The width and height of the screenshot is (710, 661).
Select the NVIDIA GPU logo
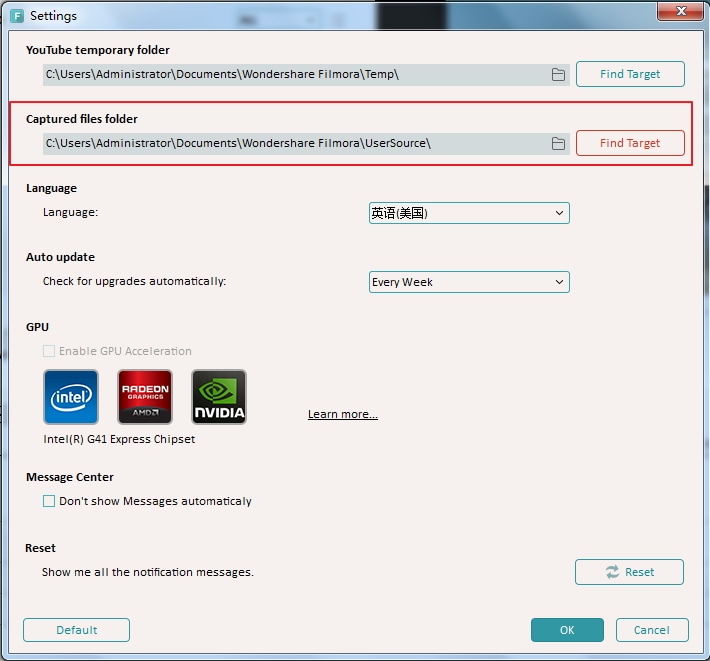tap(219, 397)
